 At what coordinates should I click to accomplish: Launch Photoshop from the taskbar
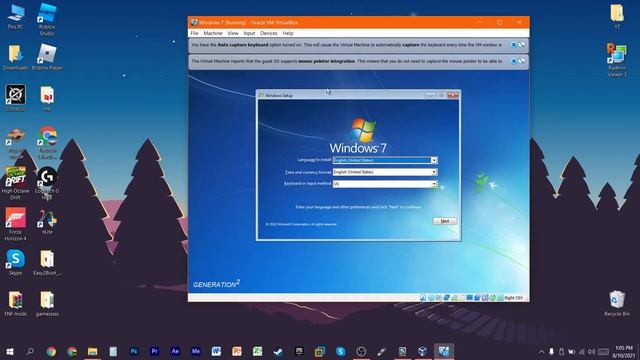[134, 351]
